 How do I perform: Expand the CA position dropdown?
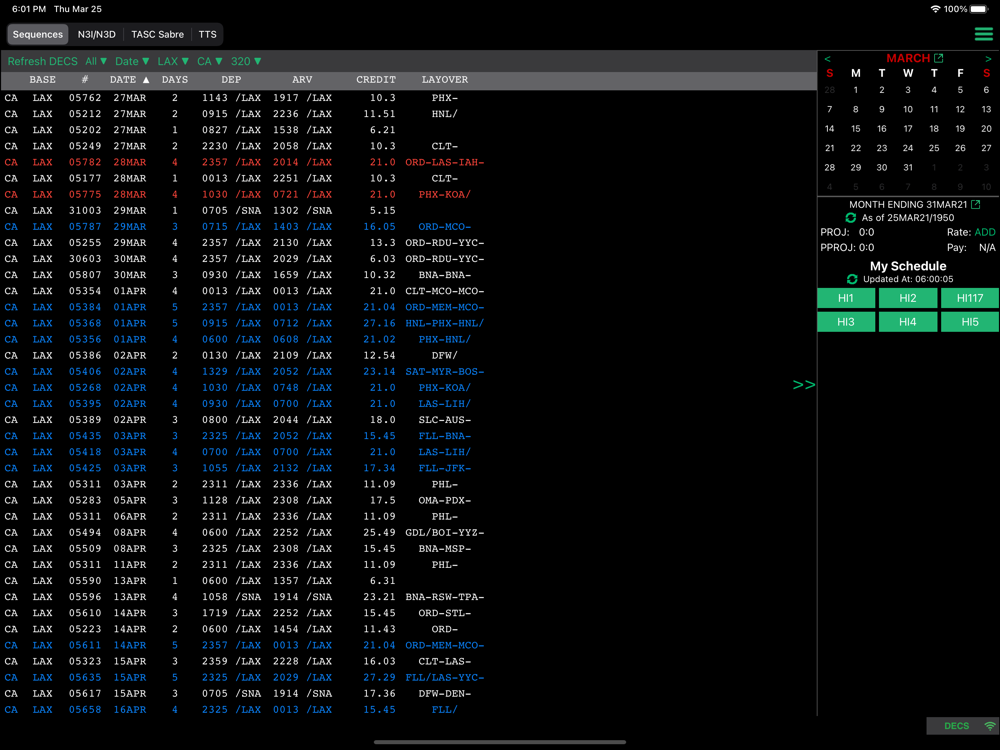tap(209, 61)
